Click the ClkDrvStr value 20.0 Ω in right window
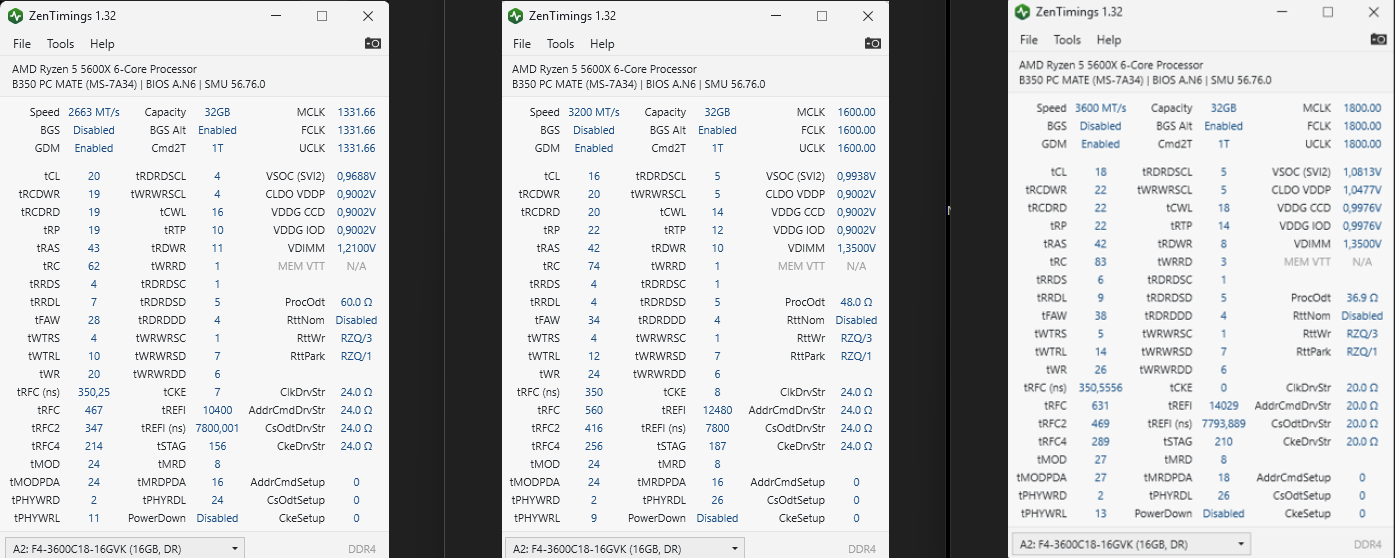This screenshot has width=1395, height=558. [x=1361, y=388]
